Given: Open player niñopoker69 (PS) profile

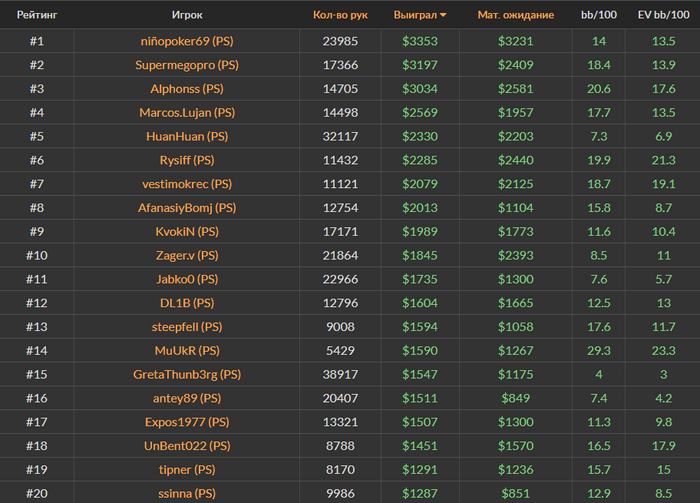Looking at the screenshot, I should 187,41.
